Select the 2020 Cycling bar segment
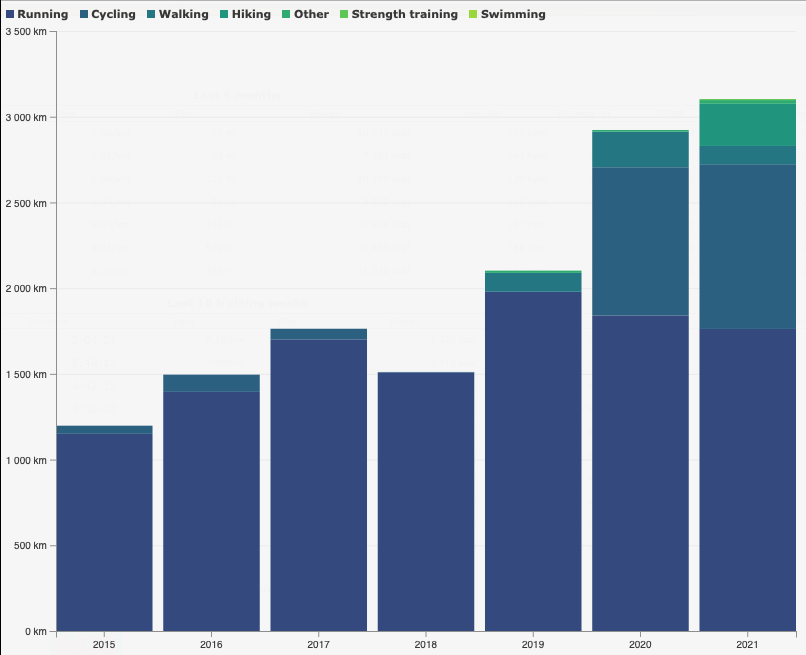This screenshot has height=655, width=806. pyautogui.click(x=640, y=241)
